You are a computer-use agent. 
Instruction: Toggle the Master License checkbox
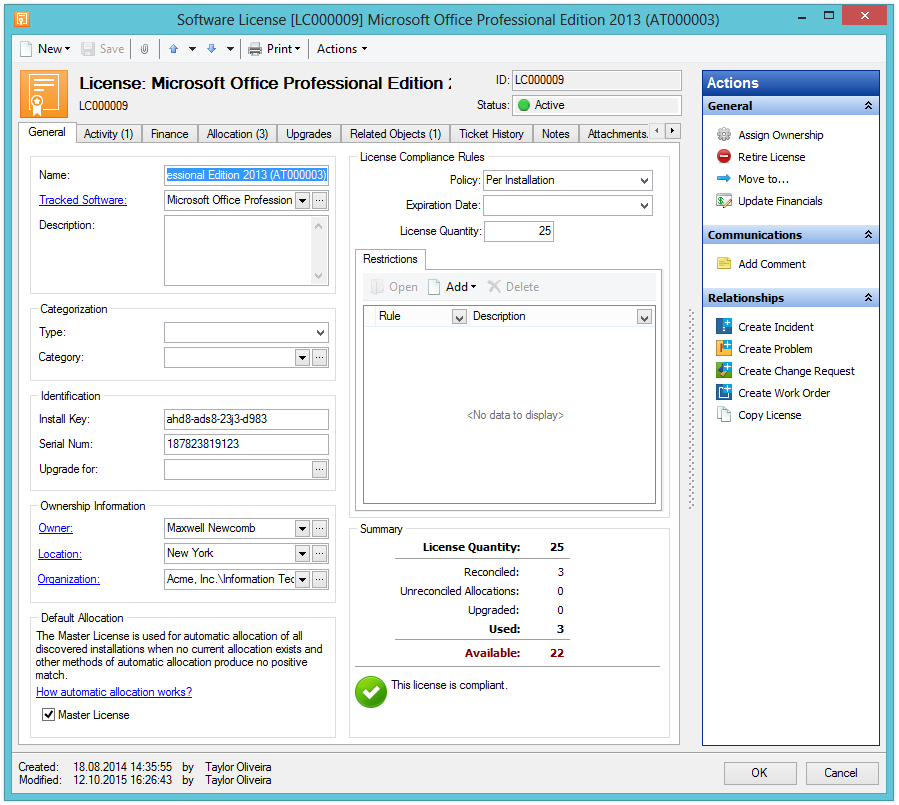pyautogui.click(x=49, y=715)
